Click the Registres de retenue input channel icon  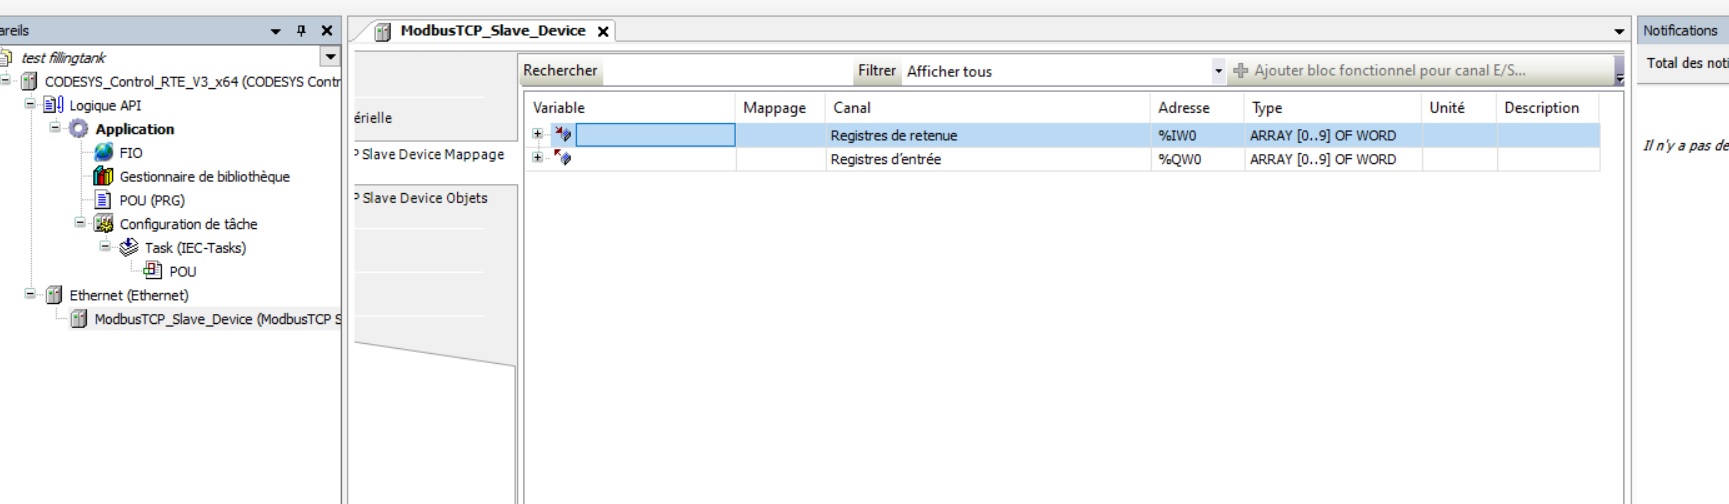pyautogui.click(x=563, y=135)
